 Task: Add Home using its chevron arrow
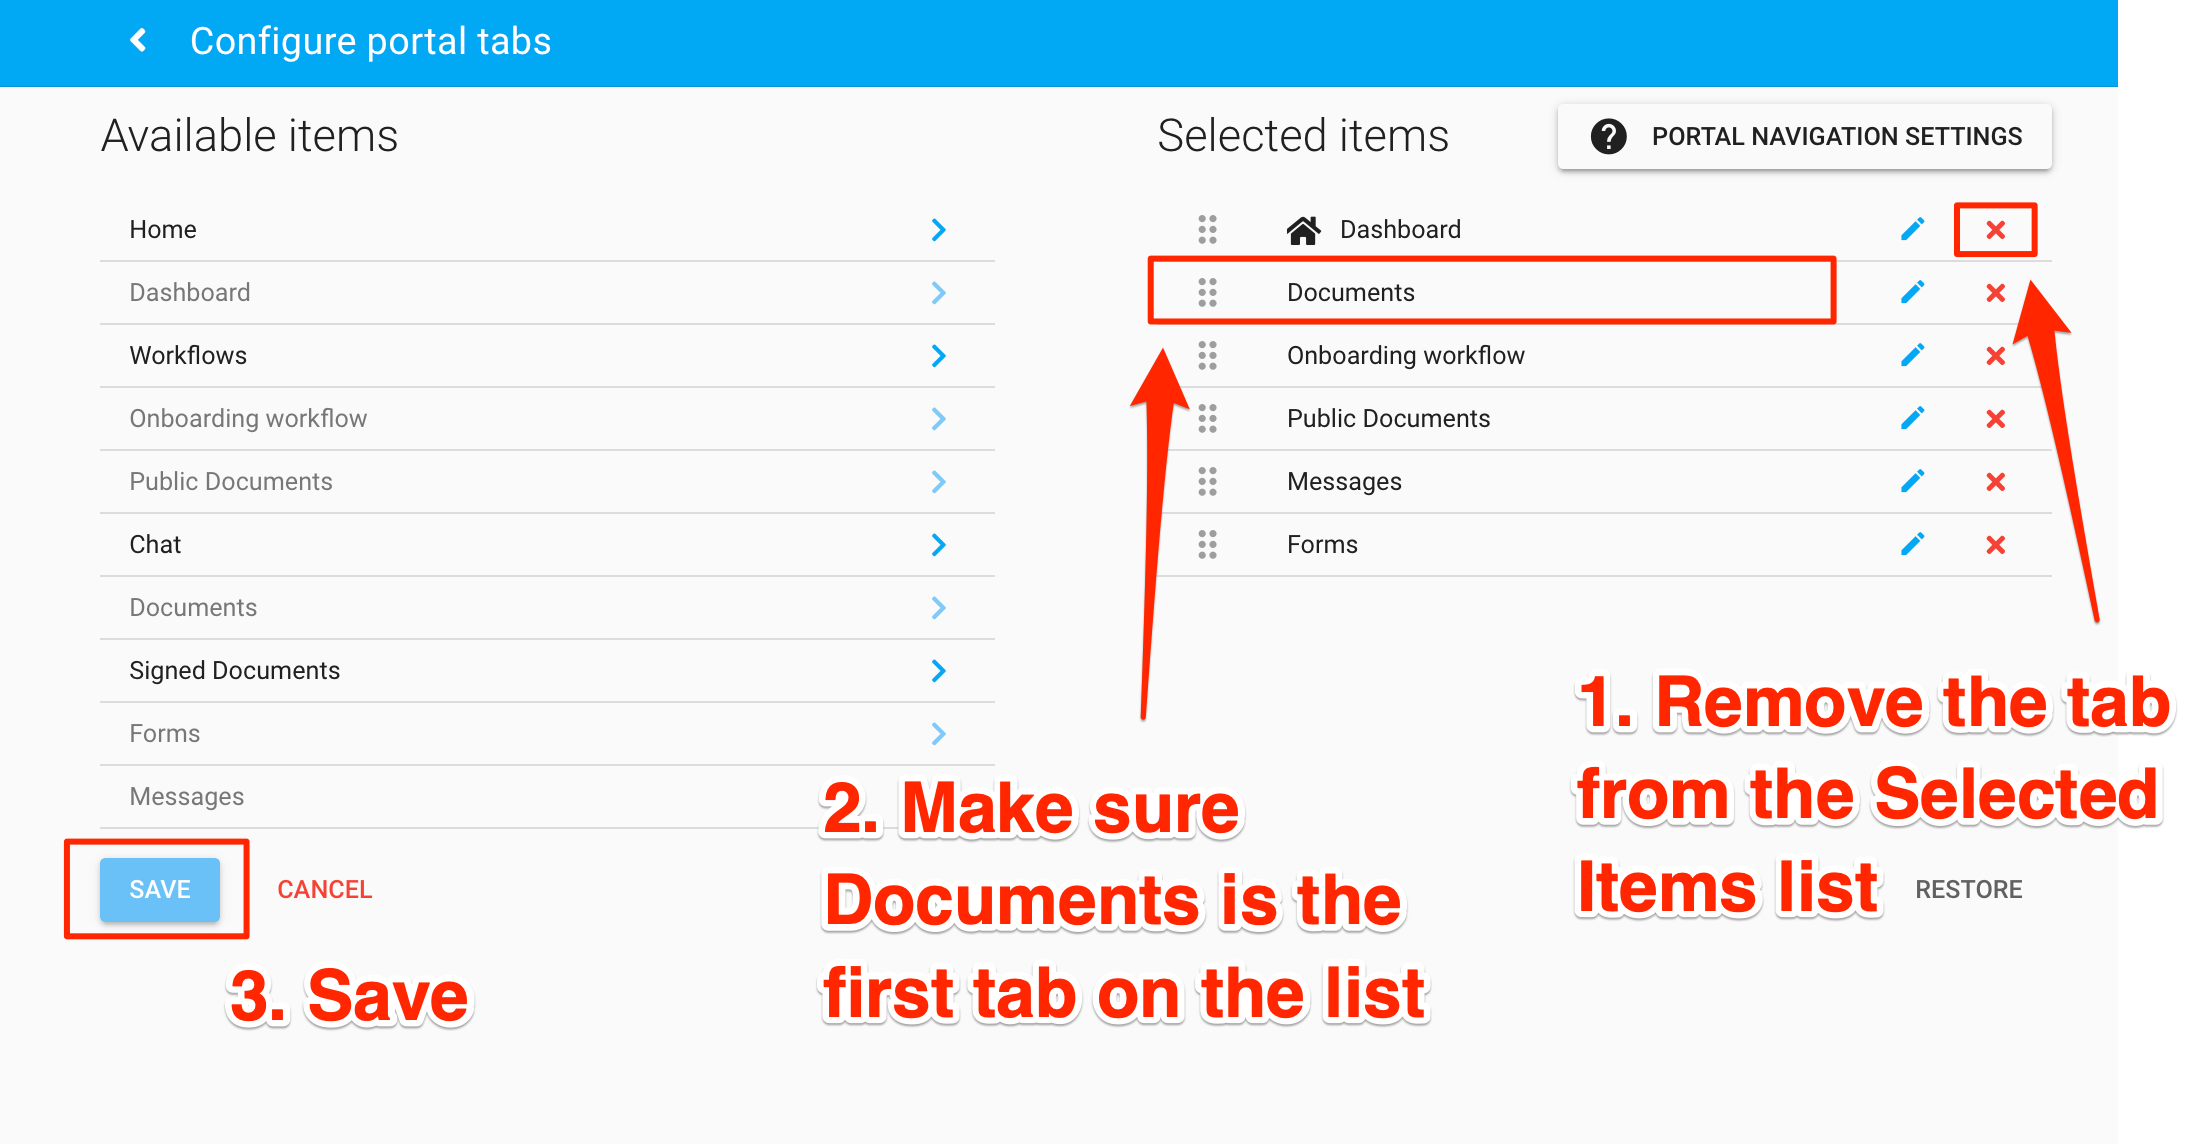tap(938, 230)
